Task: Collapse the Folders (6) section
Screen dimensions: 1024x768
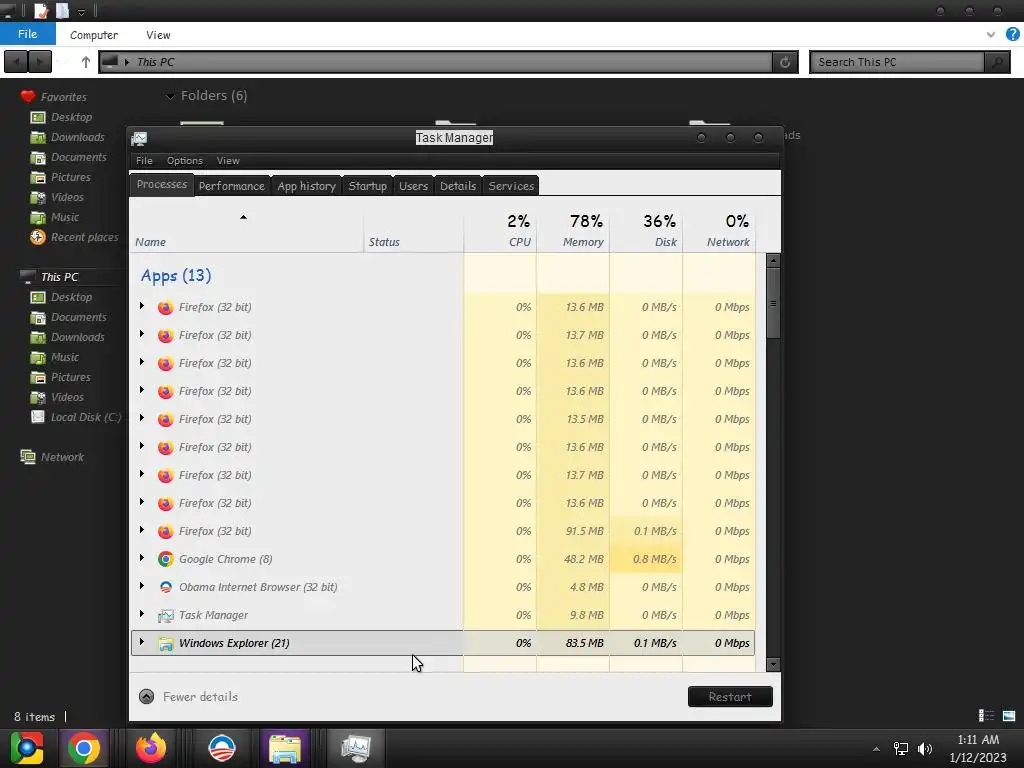Action: click(x=170, y=97)
